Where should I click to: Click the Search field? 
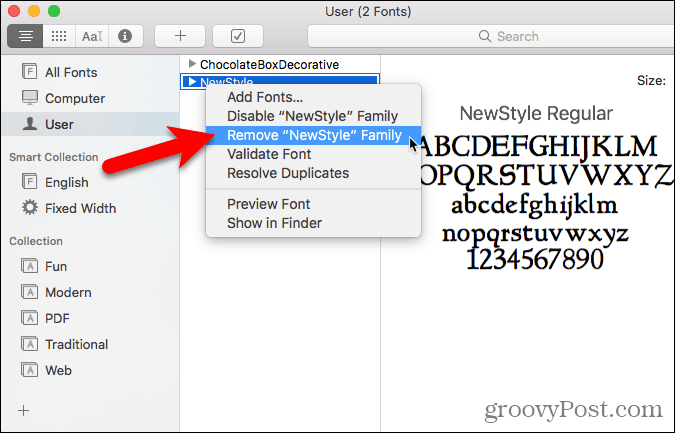pos(491,36)
